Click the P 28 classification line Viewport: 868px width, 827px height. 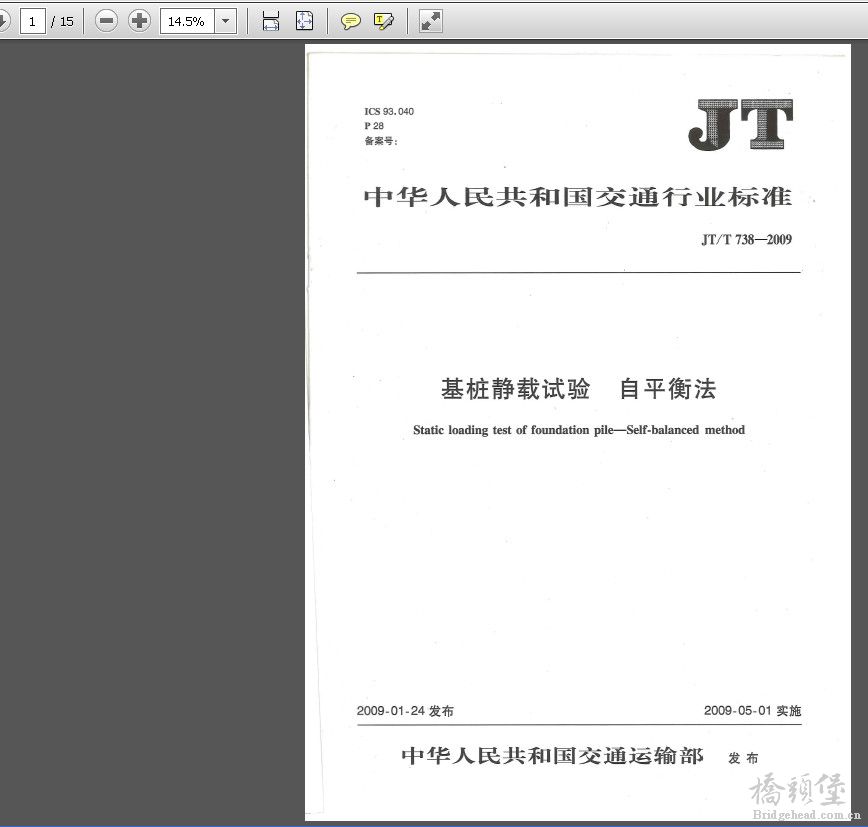(374, 126)
